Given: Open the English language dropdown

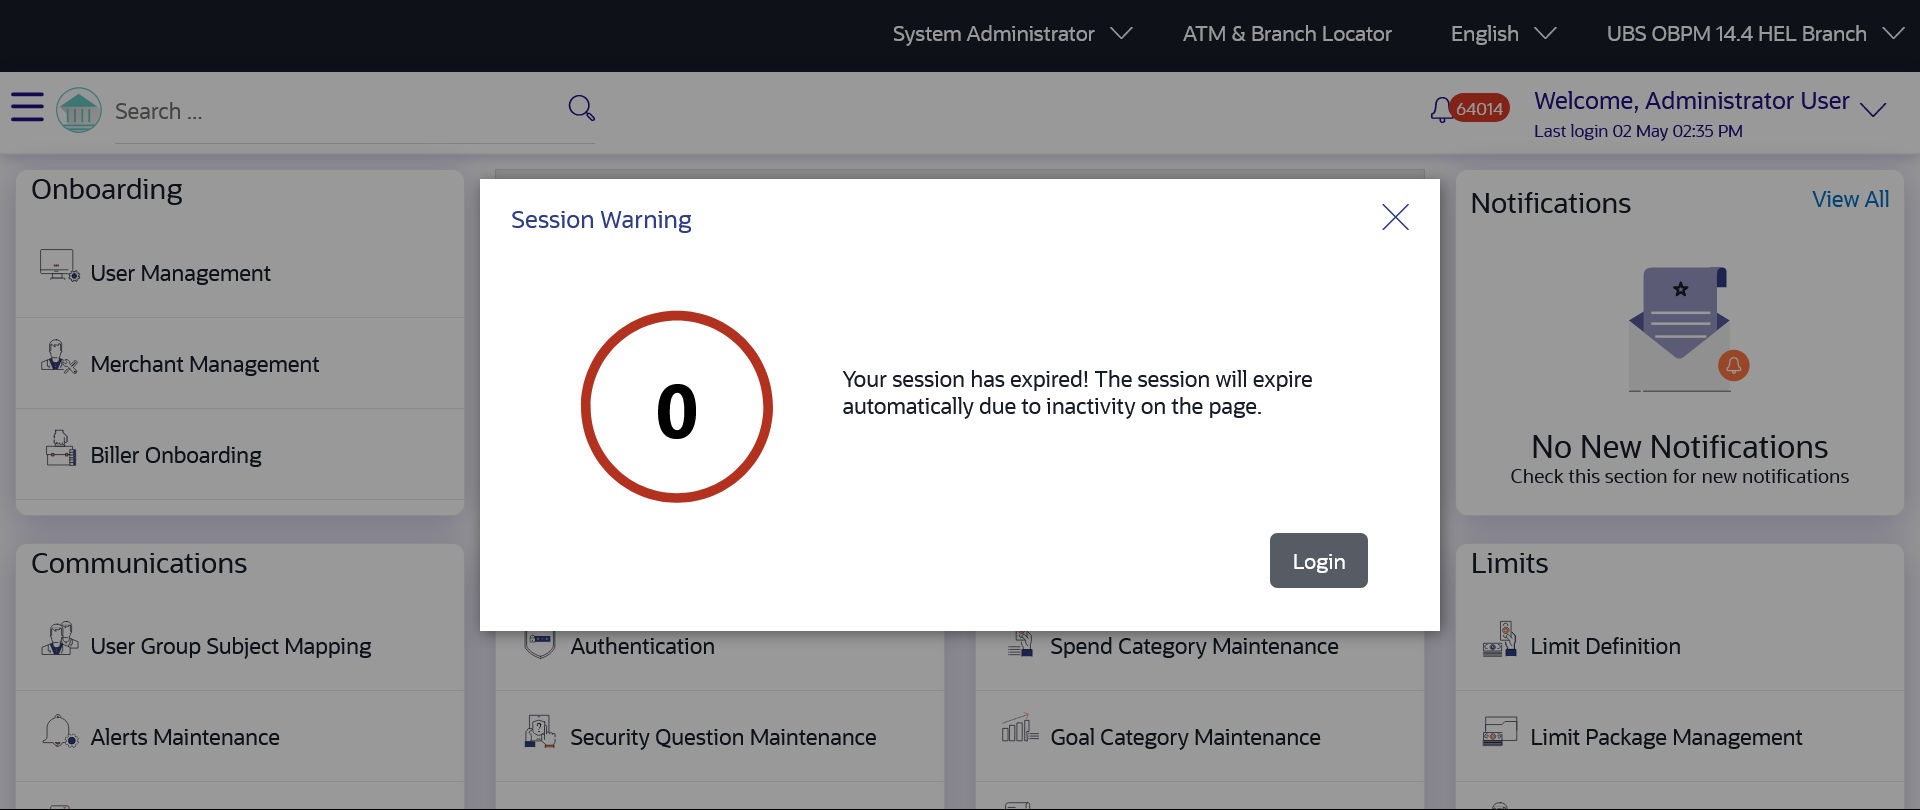Looking at the screenshot, I should click(1503, 34).
